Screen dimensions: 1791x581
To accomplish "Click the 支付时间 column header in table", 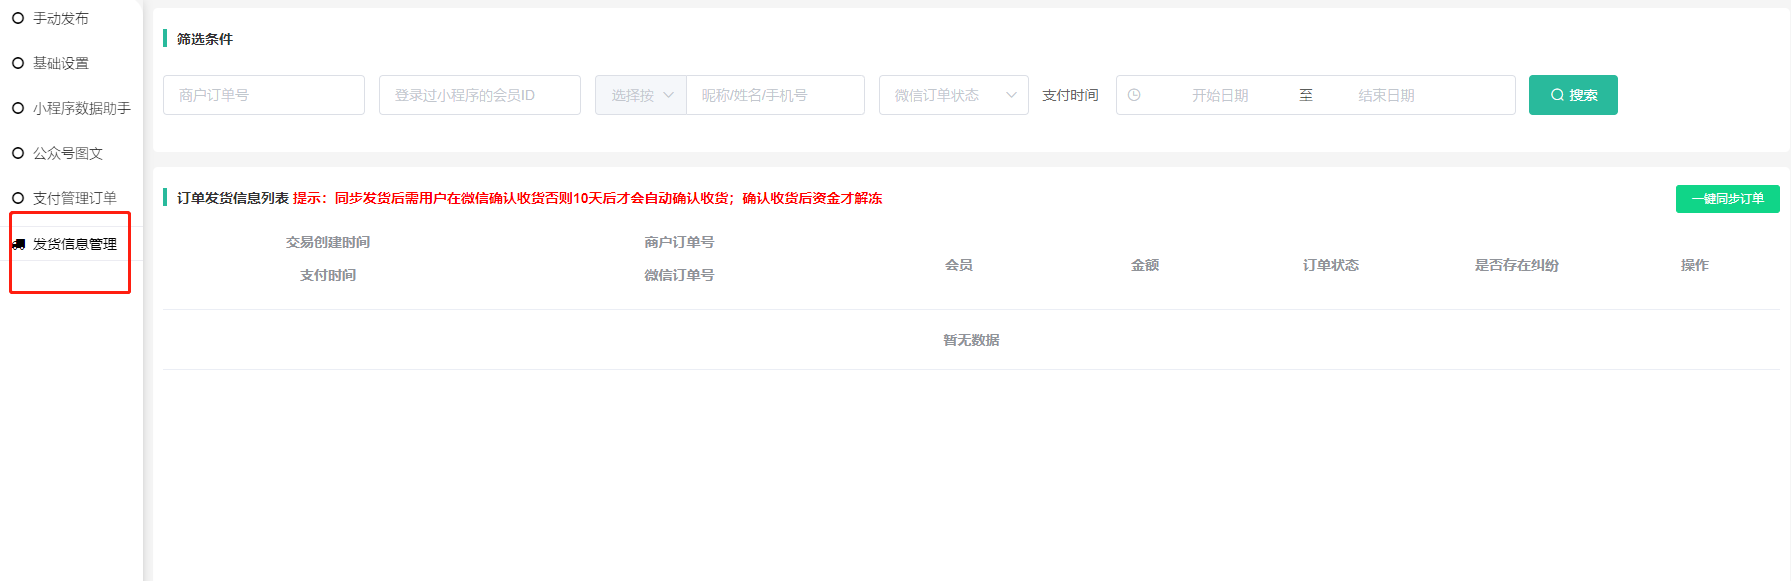I will (x=328, y=275).
